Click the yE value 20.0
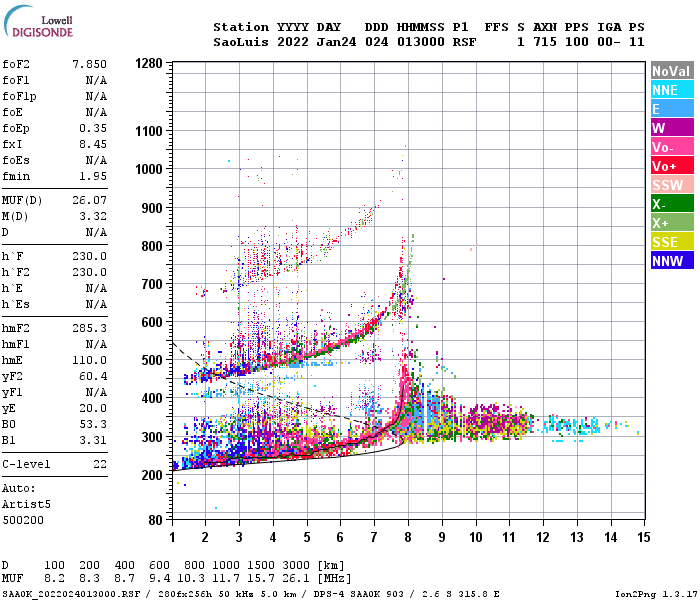 (93, 408)
